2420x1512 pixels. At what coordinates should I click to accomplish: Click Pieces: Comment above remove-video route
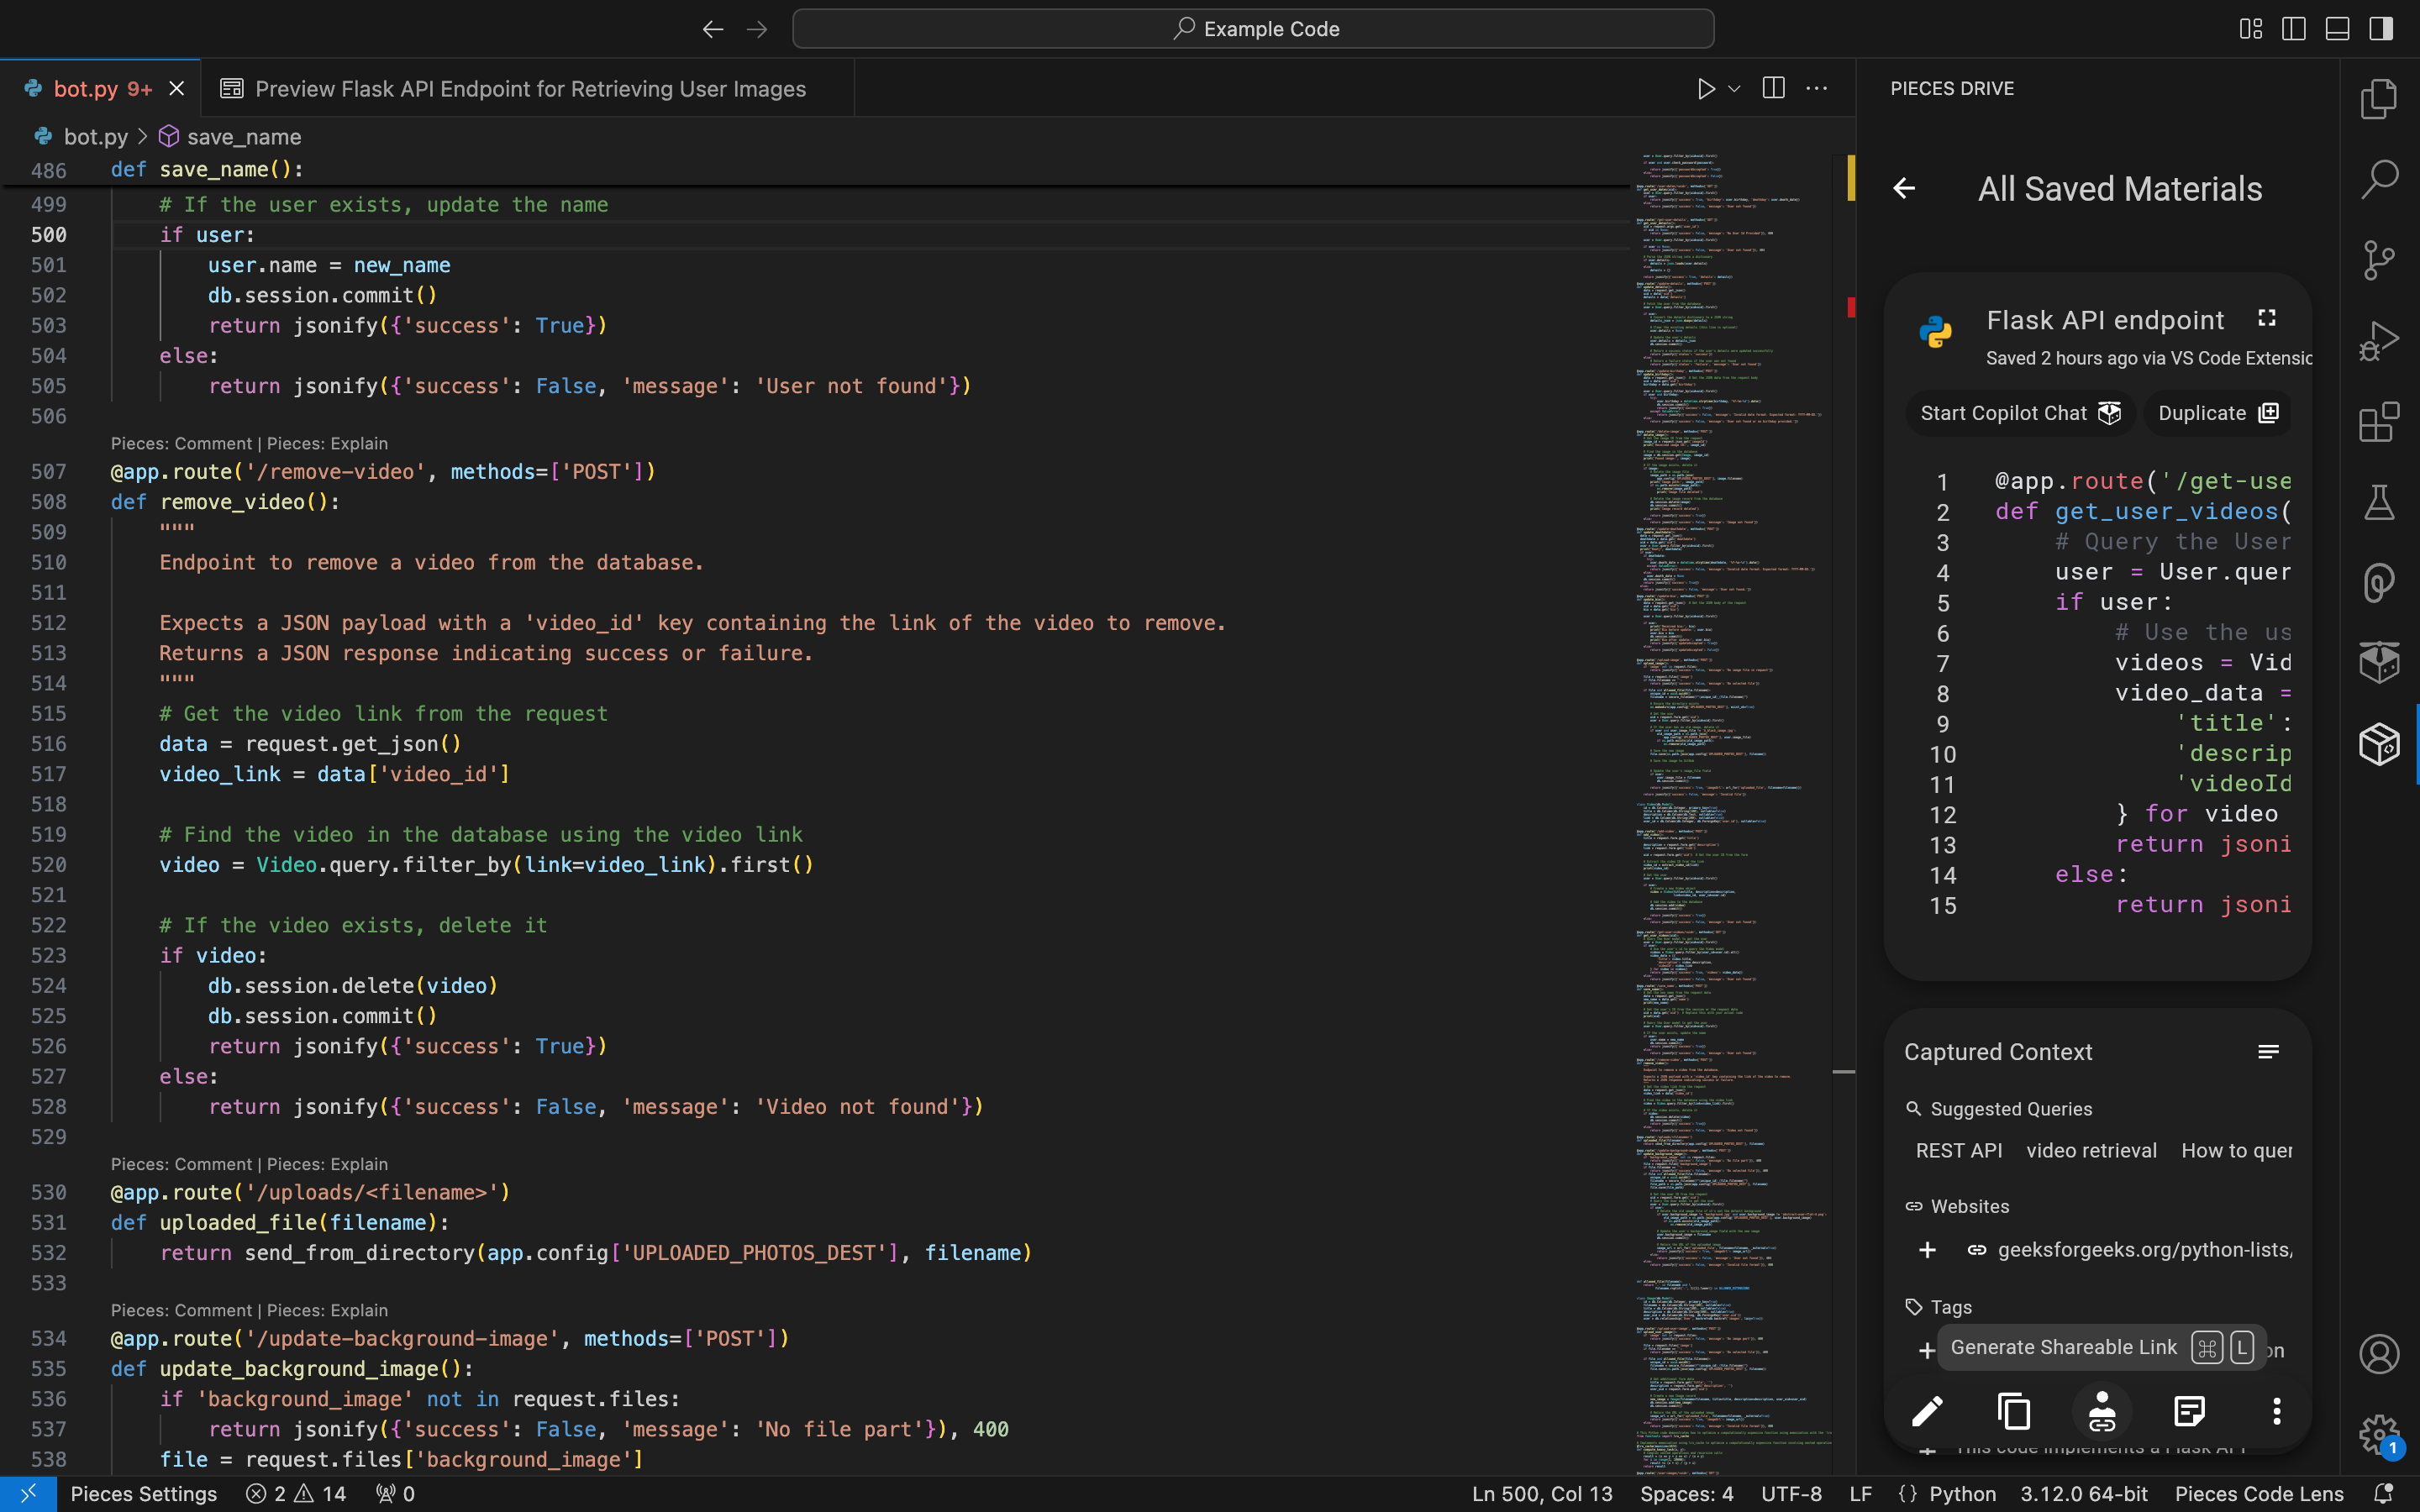tap(181, 443)
